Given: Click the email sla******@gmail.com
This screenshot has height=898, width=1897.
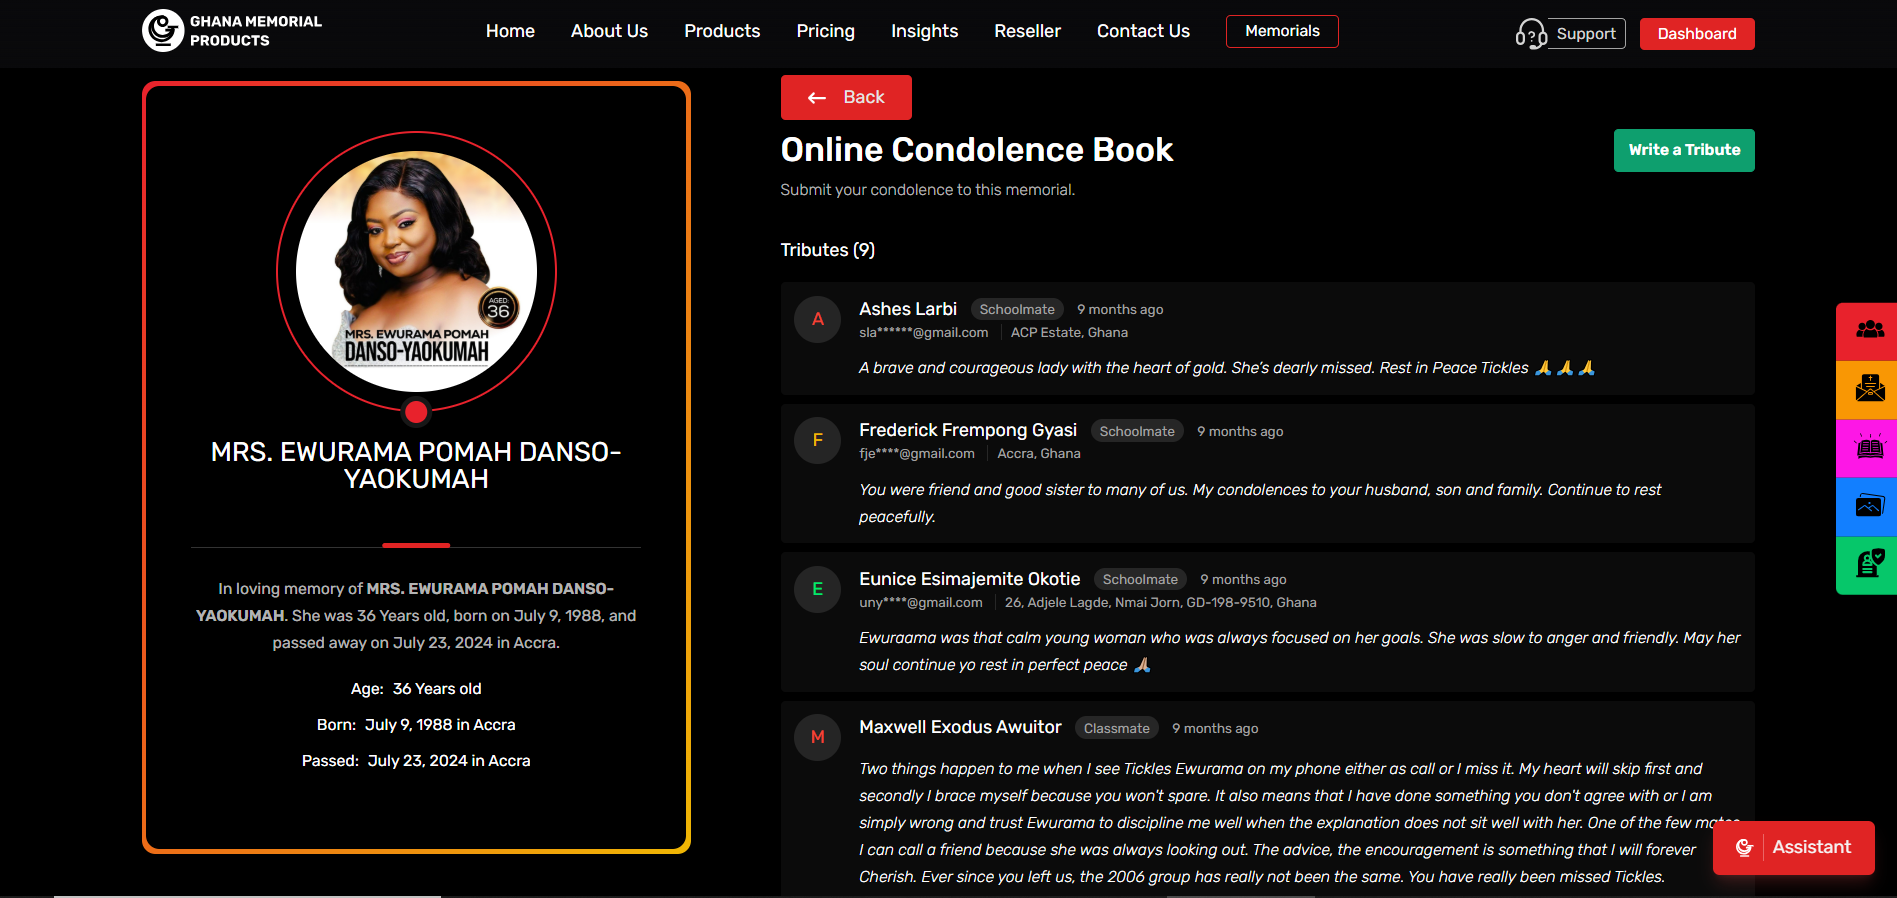Looking at the screenshot, I should [923, 333].
